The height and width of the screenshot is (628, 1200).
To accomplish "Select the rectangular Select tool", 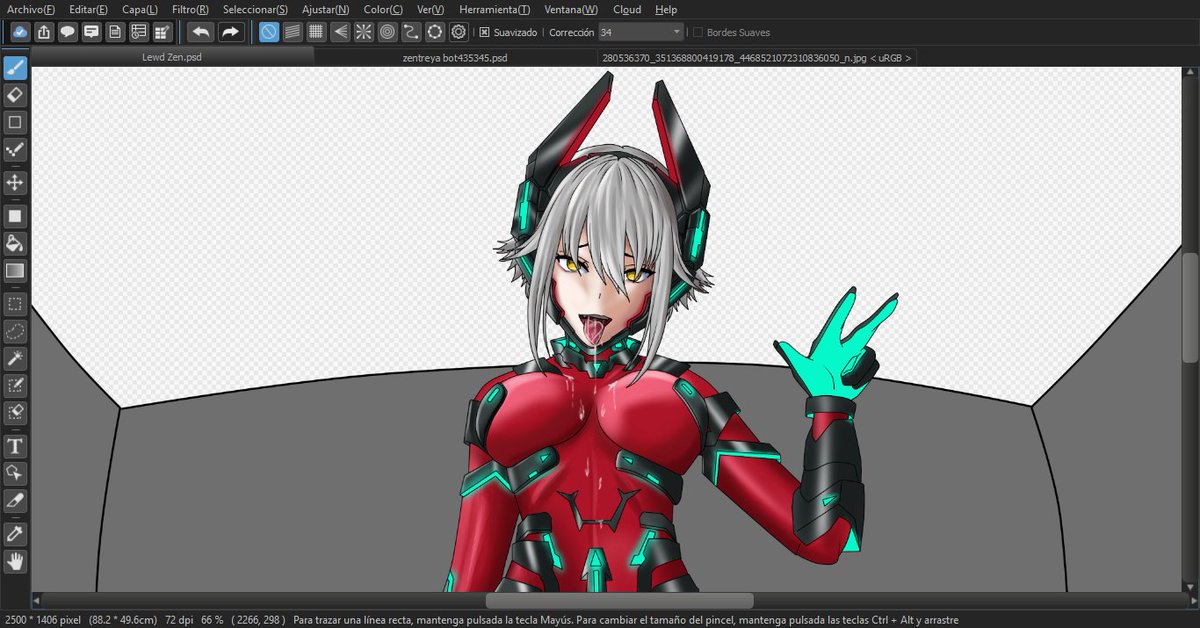I will tap(15, 303).
